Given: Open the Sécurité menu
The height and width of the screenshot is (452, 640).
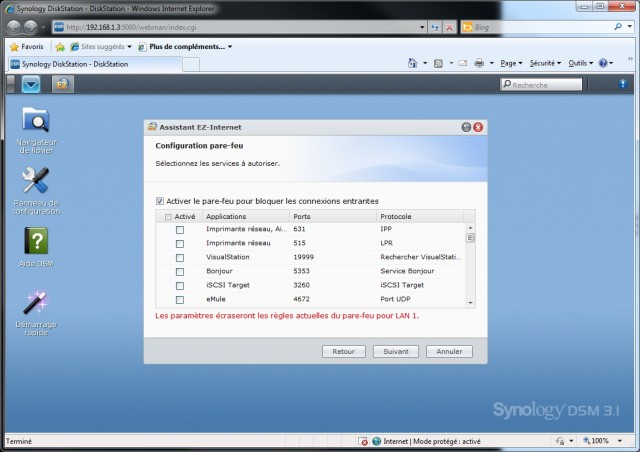Looking at the screenshot, I should [545, 63].
